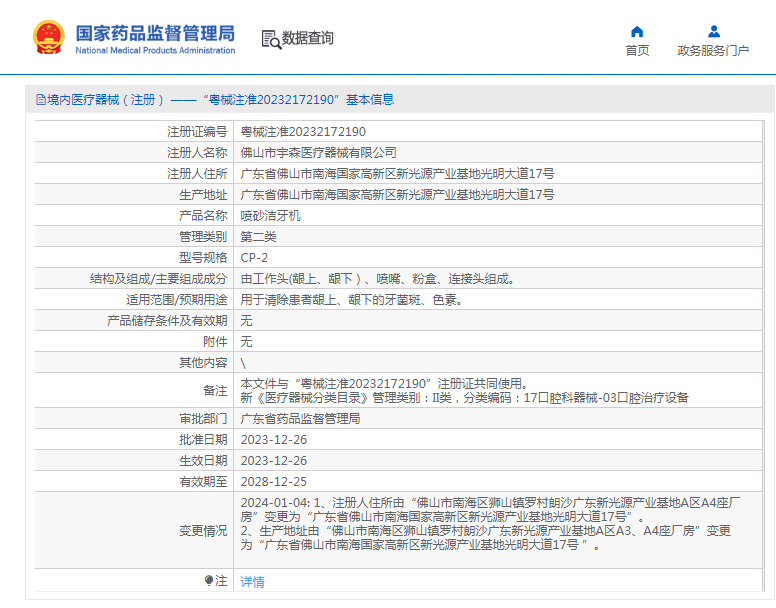The image size is (776, 608).
Task: Open the 数据查询 search icon
Action: [271, 39]
